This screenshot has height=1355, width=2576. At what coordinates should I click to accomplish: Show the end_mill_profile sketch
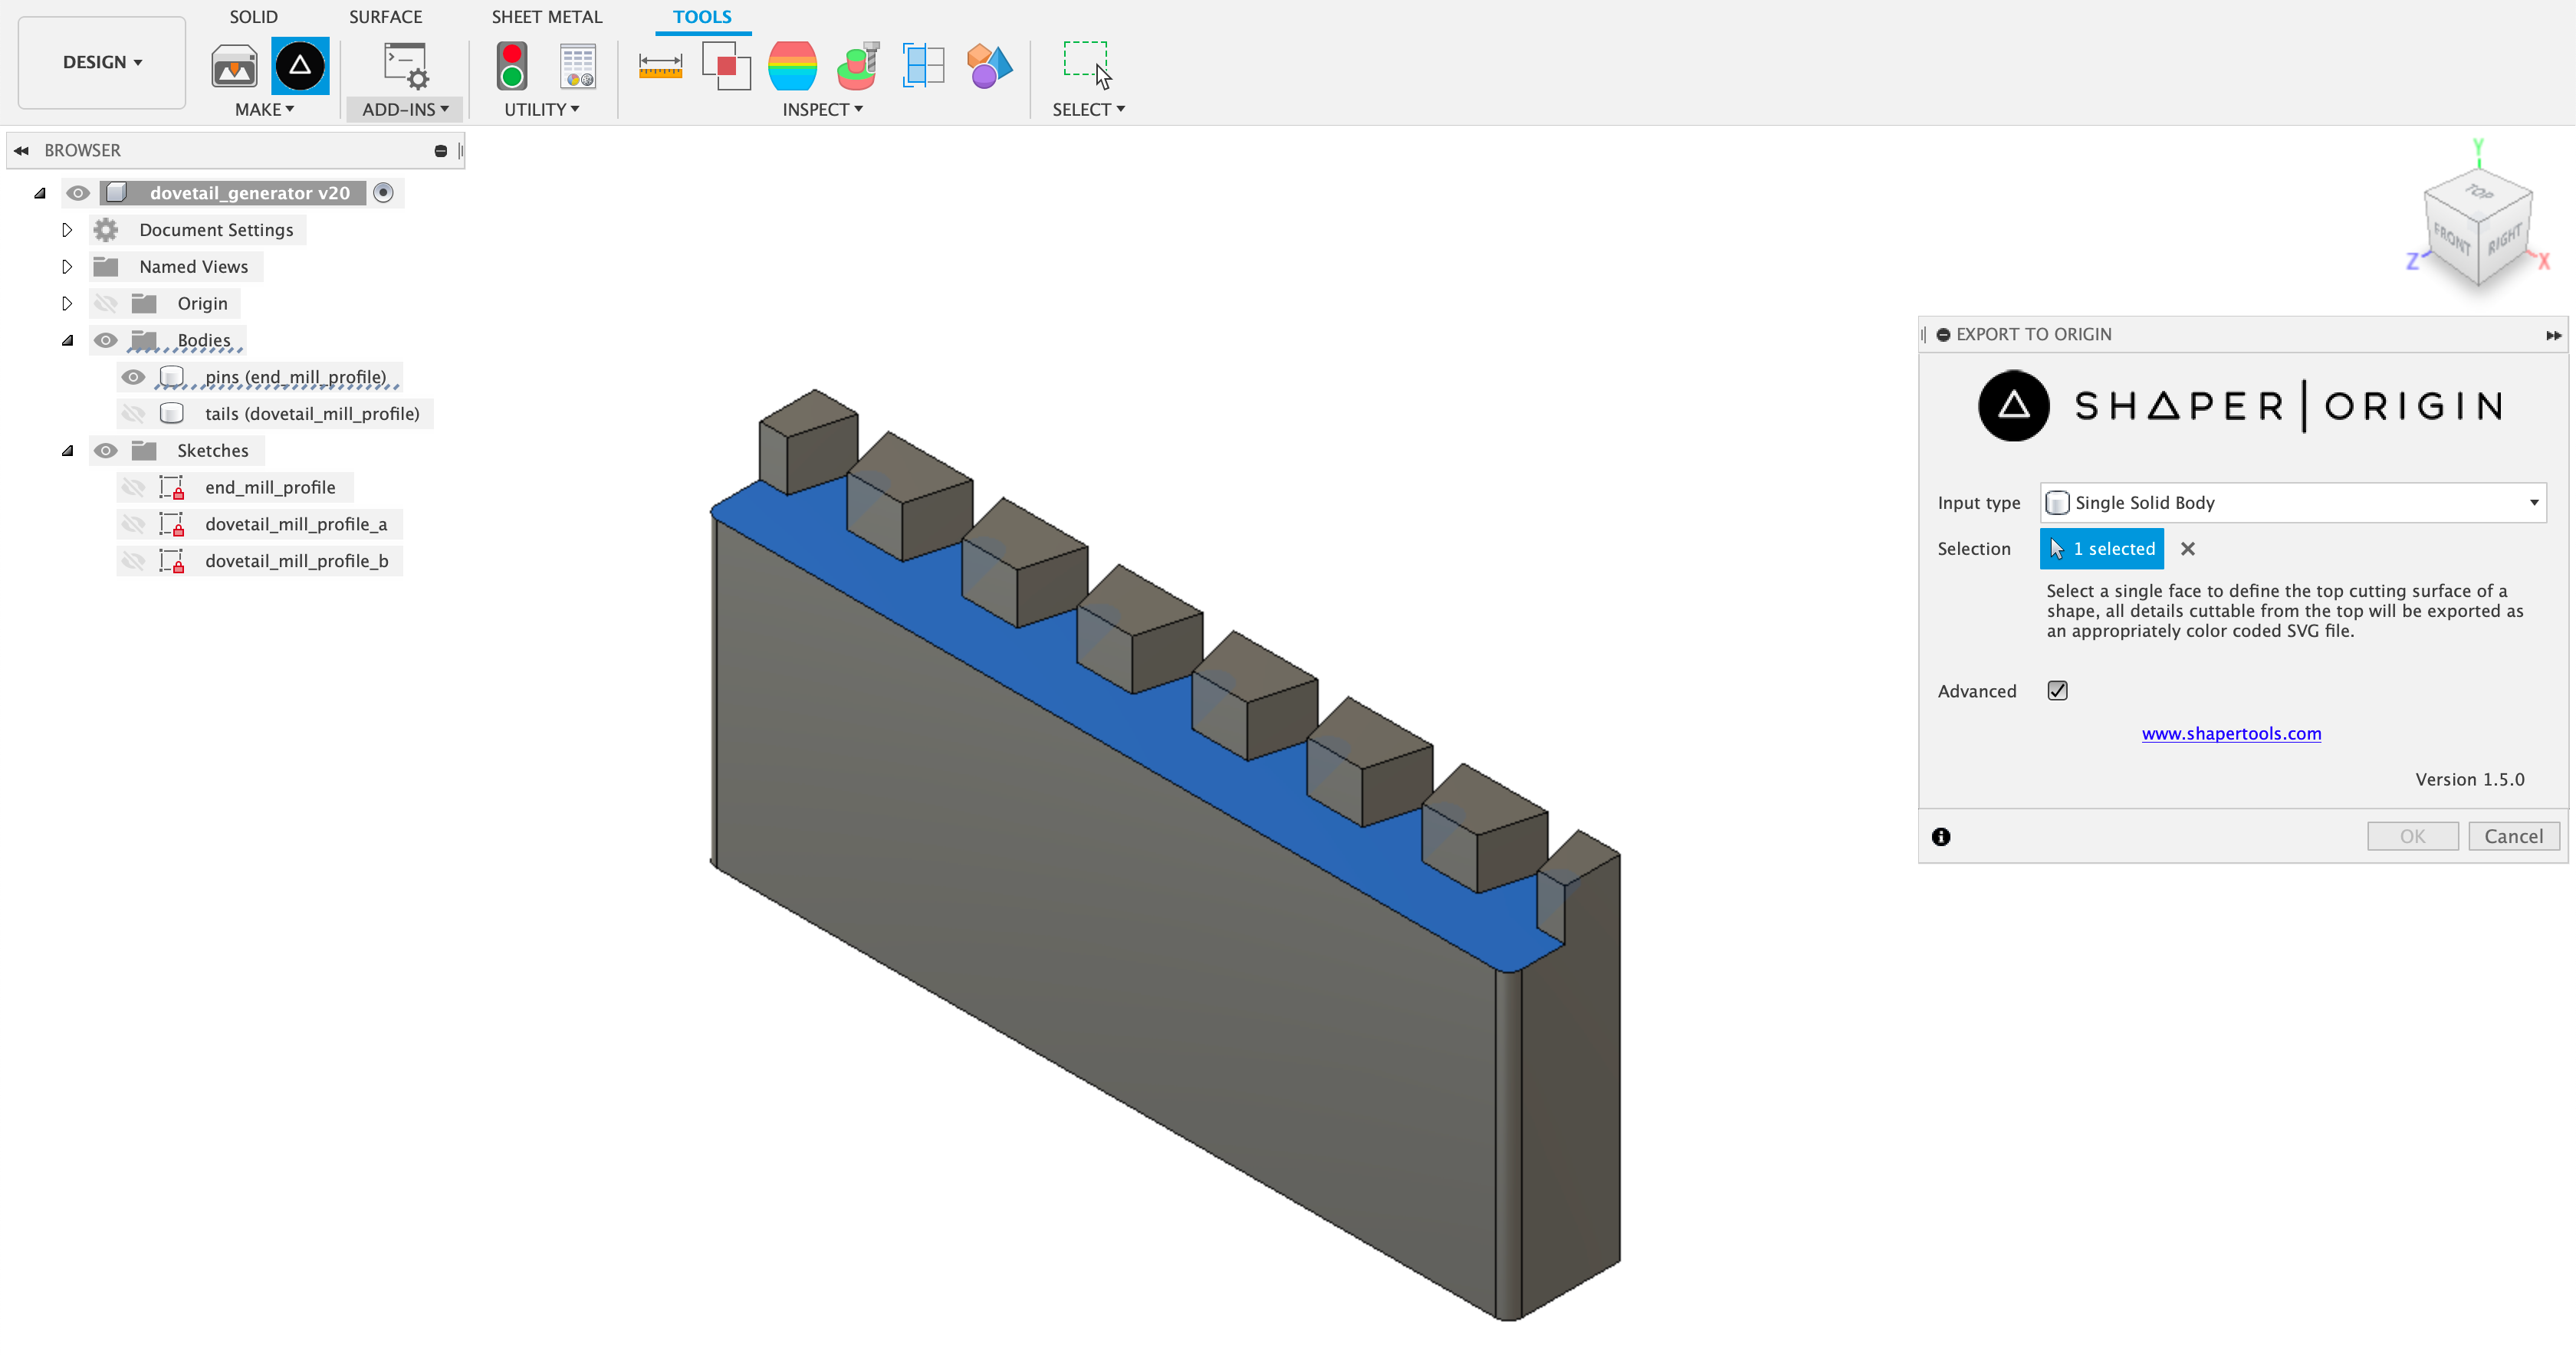[133, 488]
